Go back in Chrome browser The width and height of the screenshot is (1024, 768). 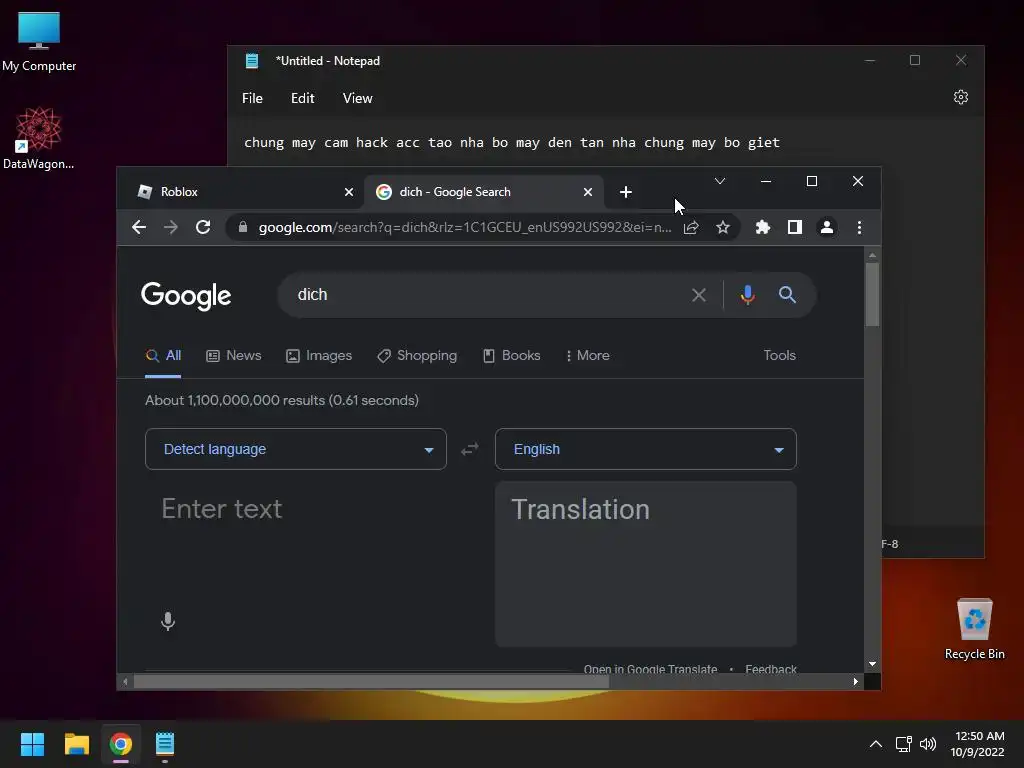[x=138, y=227]
